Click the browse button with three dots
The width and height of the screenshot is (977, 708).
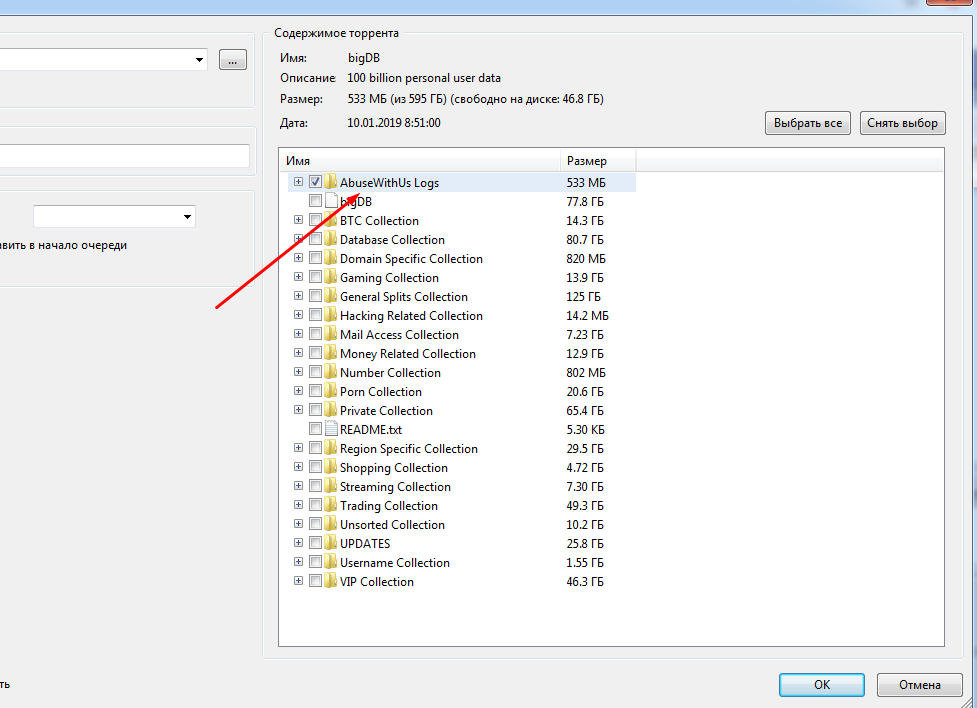pos(232,60)
